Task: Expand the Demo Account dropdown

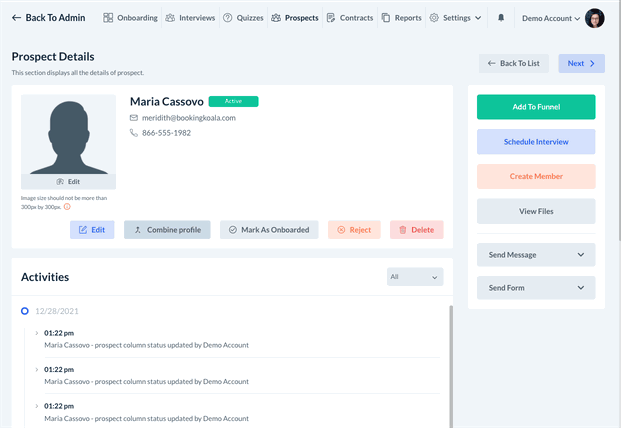Action: point(551,18)
